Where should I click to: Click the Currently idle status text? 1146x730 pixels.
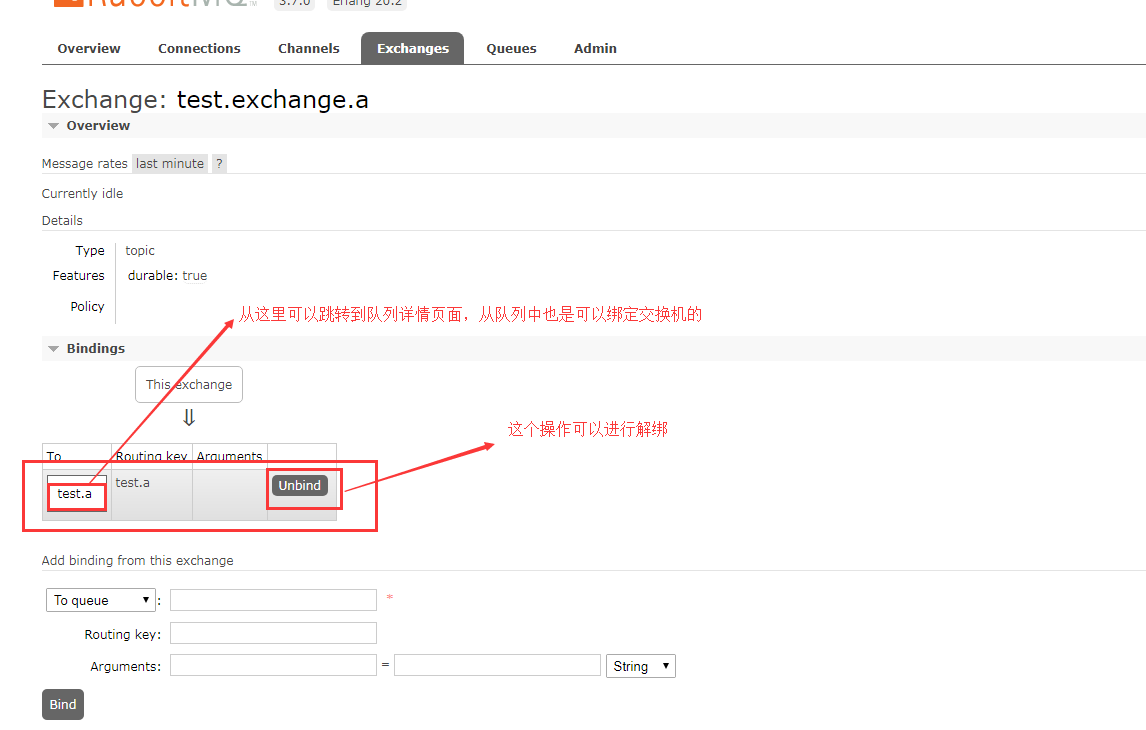(83, 194)
